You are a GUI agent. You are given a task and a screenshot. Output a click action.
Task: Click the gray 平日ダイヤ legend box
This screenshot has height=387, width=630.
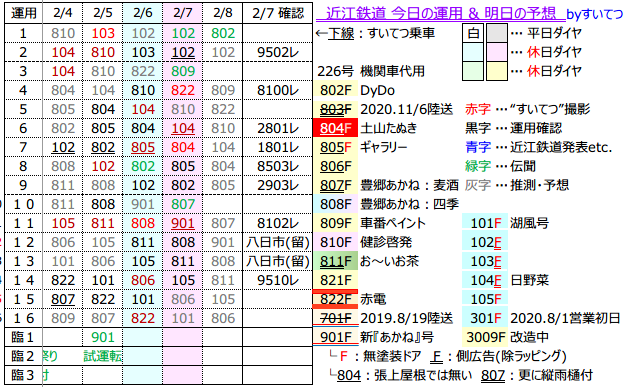pos(497,33)
